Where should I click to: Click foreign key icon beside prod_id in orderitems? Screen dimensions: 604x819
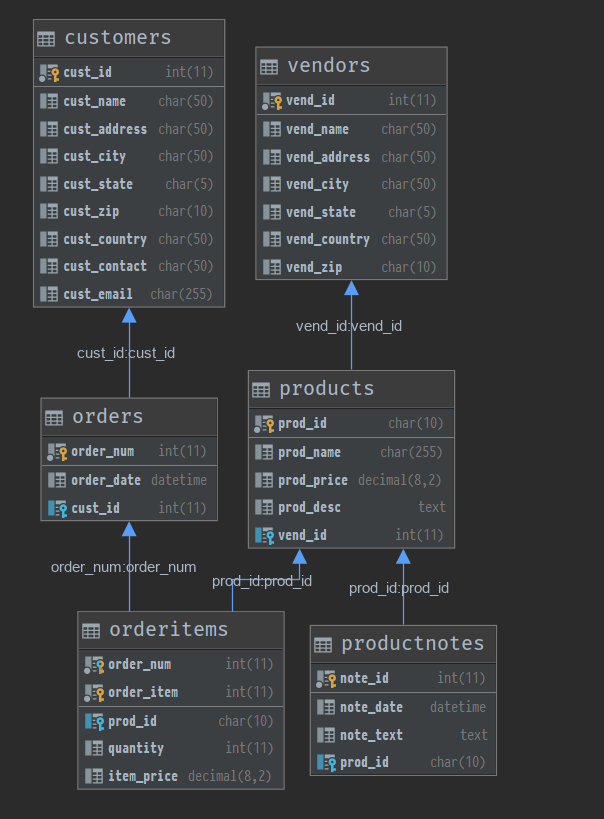tap(95, 722)
